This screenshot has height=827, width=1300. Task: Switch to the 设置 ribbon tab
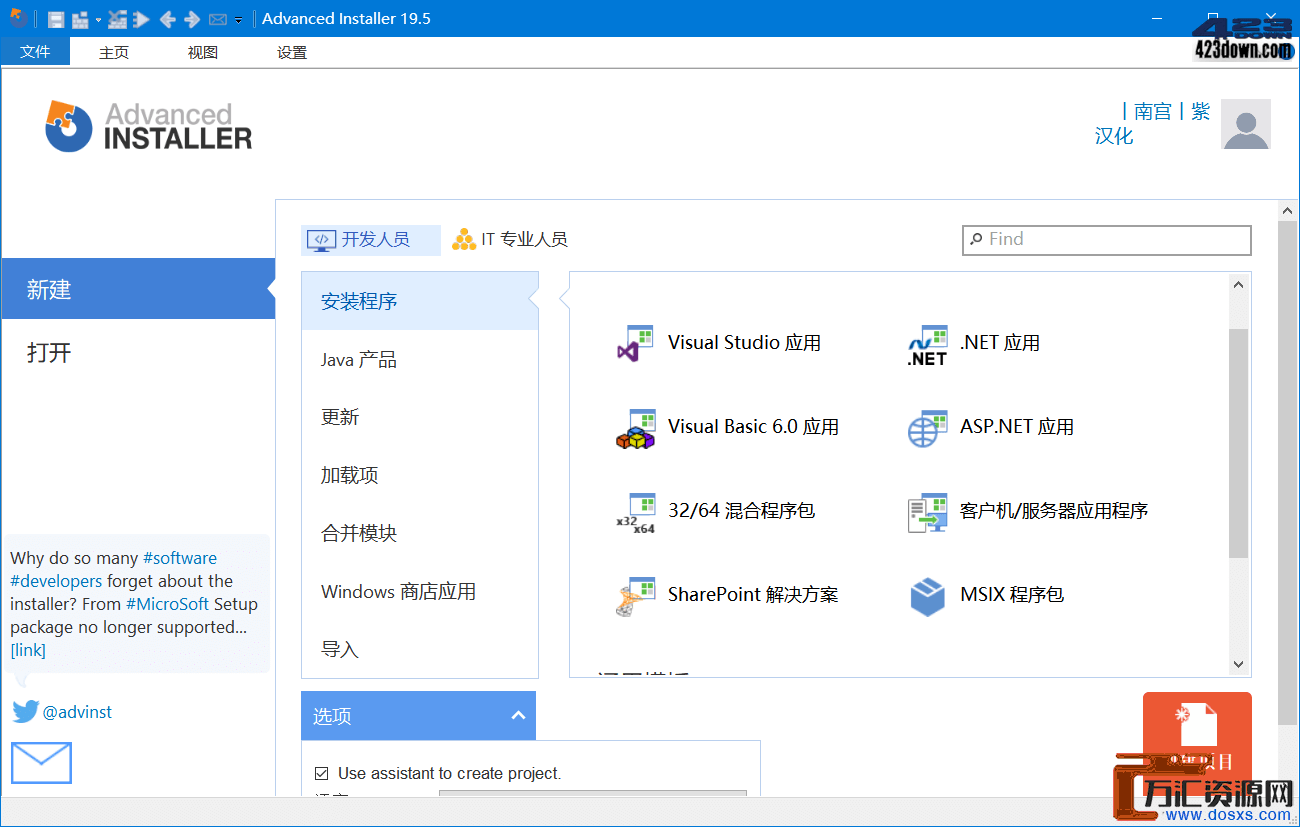click(x=292, y=53)
